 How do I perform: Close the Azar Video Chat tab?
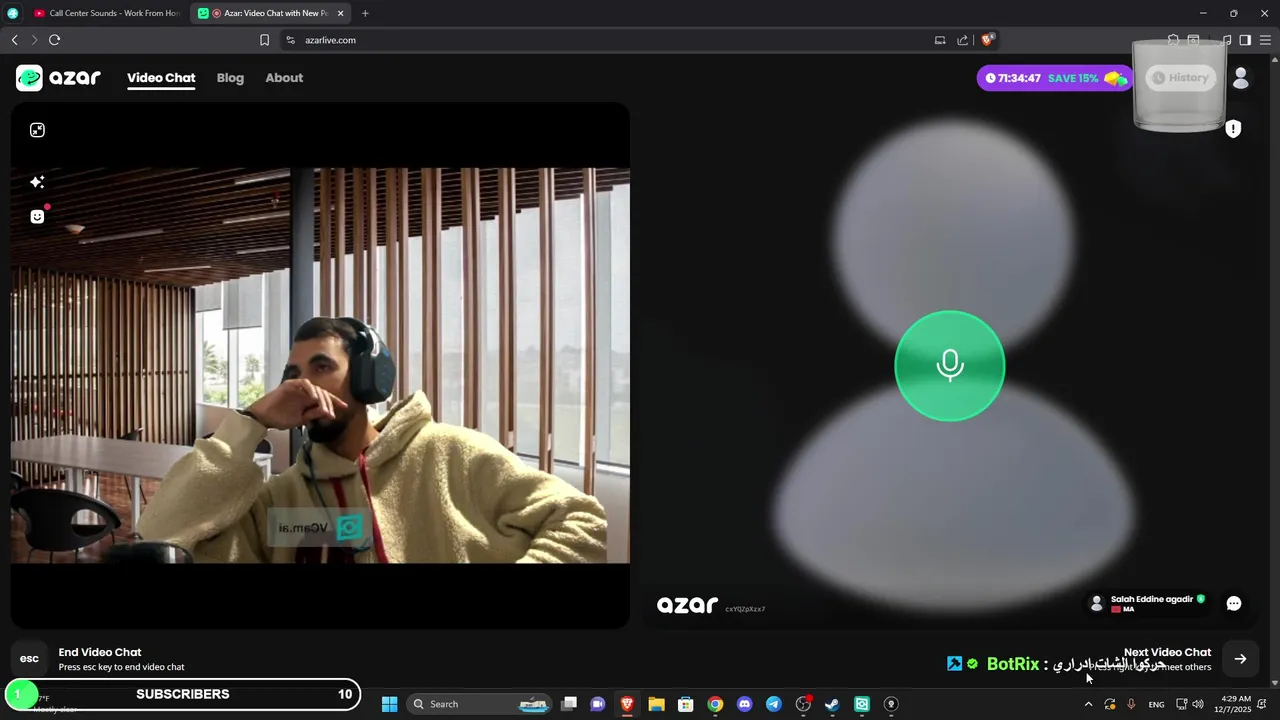340,13
